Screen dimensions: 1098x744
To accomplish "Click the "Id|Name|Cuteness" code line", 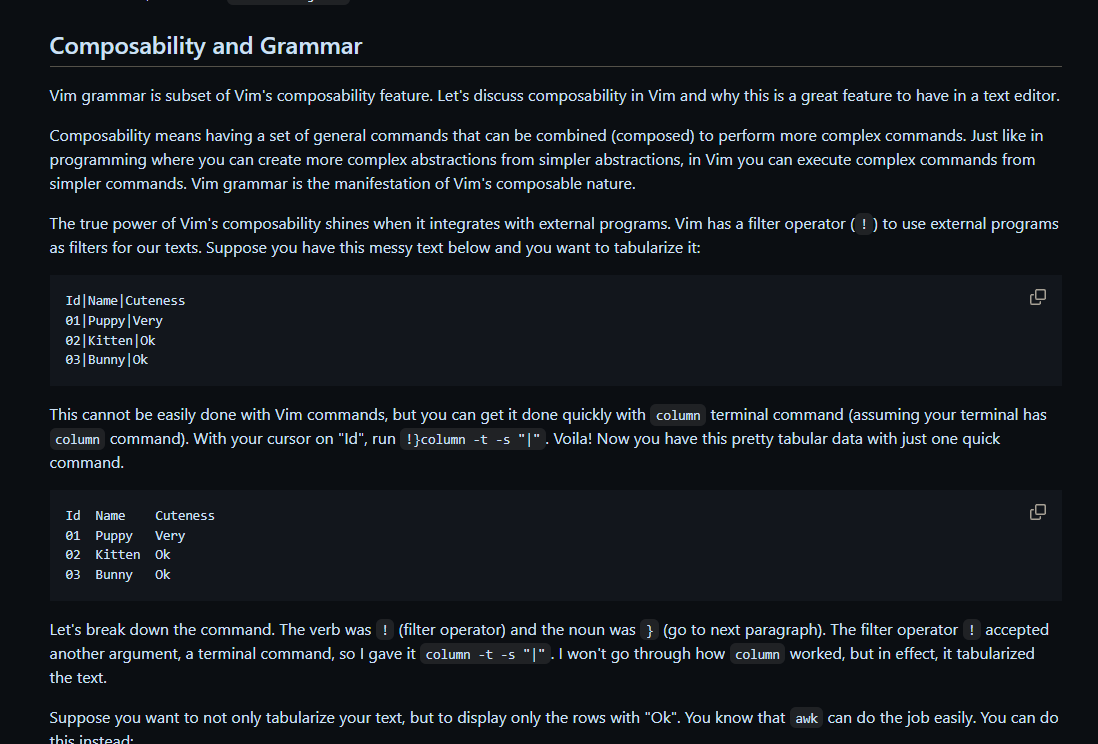I will [125, 300].
